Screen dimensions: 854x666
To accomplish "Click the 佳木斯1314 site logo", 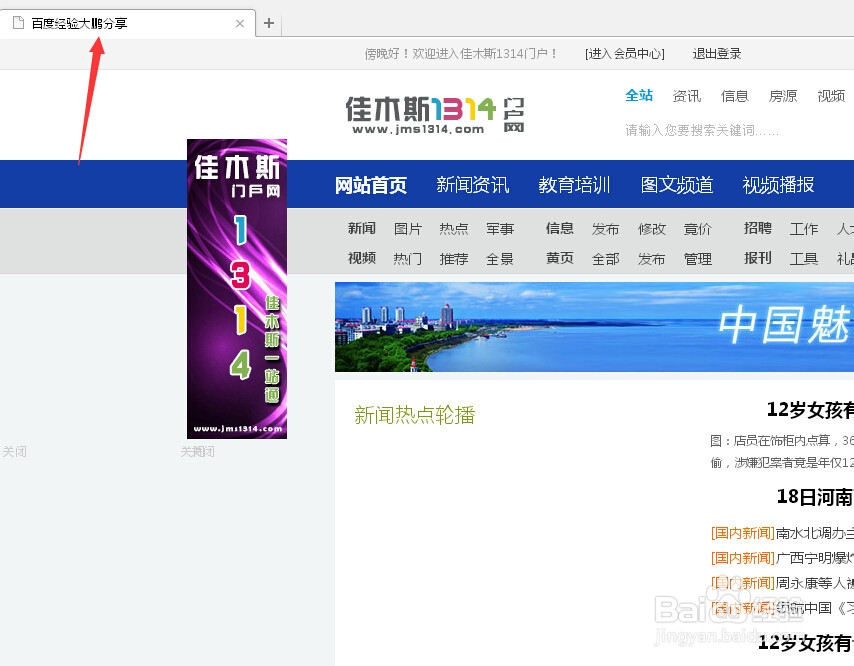I will tap(435, 114).
